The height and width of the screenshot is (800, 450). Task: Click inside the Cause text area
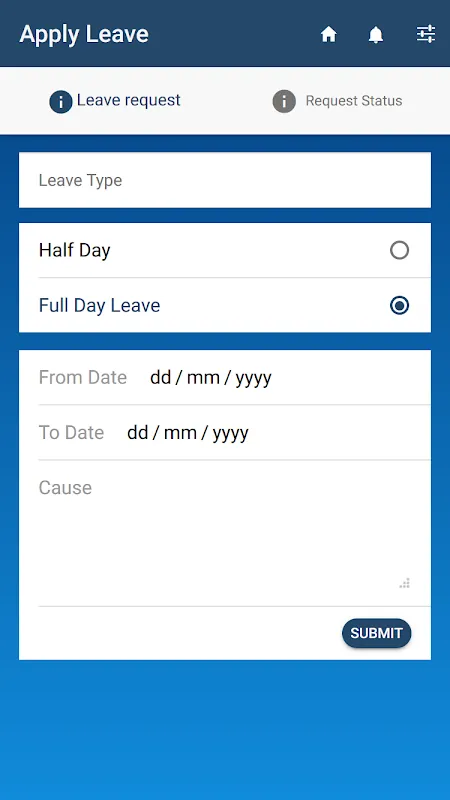point(225,534)
